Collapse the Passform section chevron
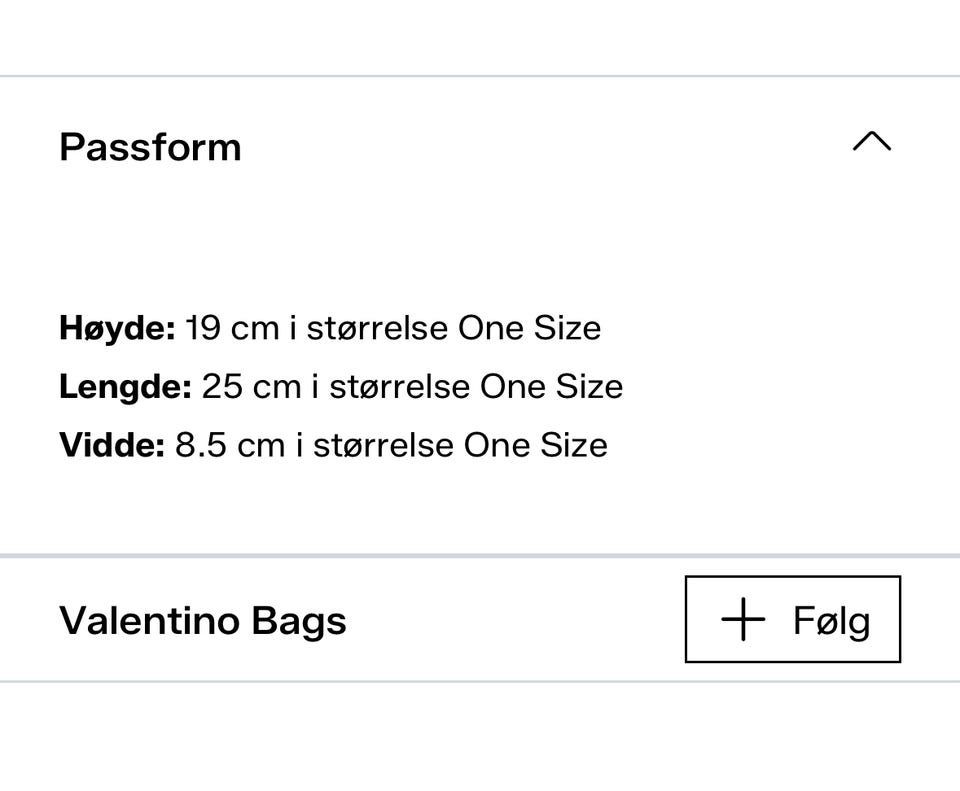 pos(871,142)
